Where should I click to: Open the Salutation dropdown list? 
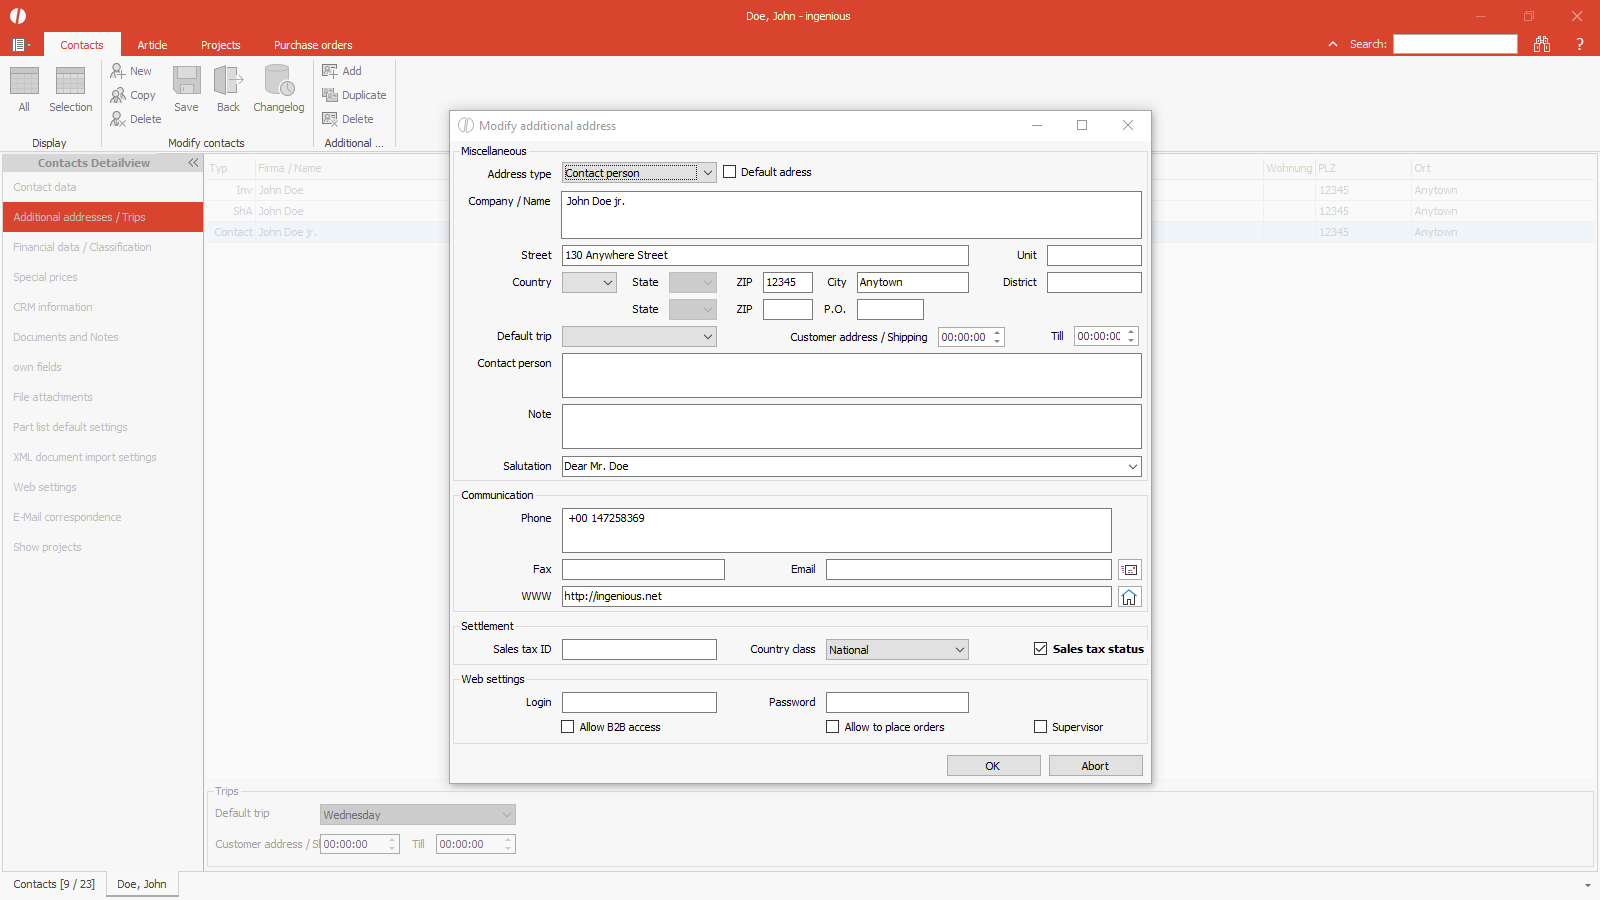point(1132,467)
